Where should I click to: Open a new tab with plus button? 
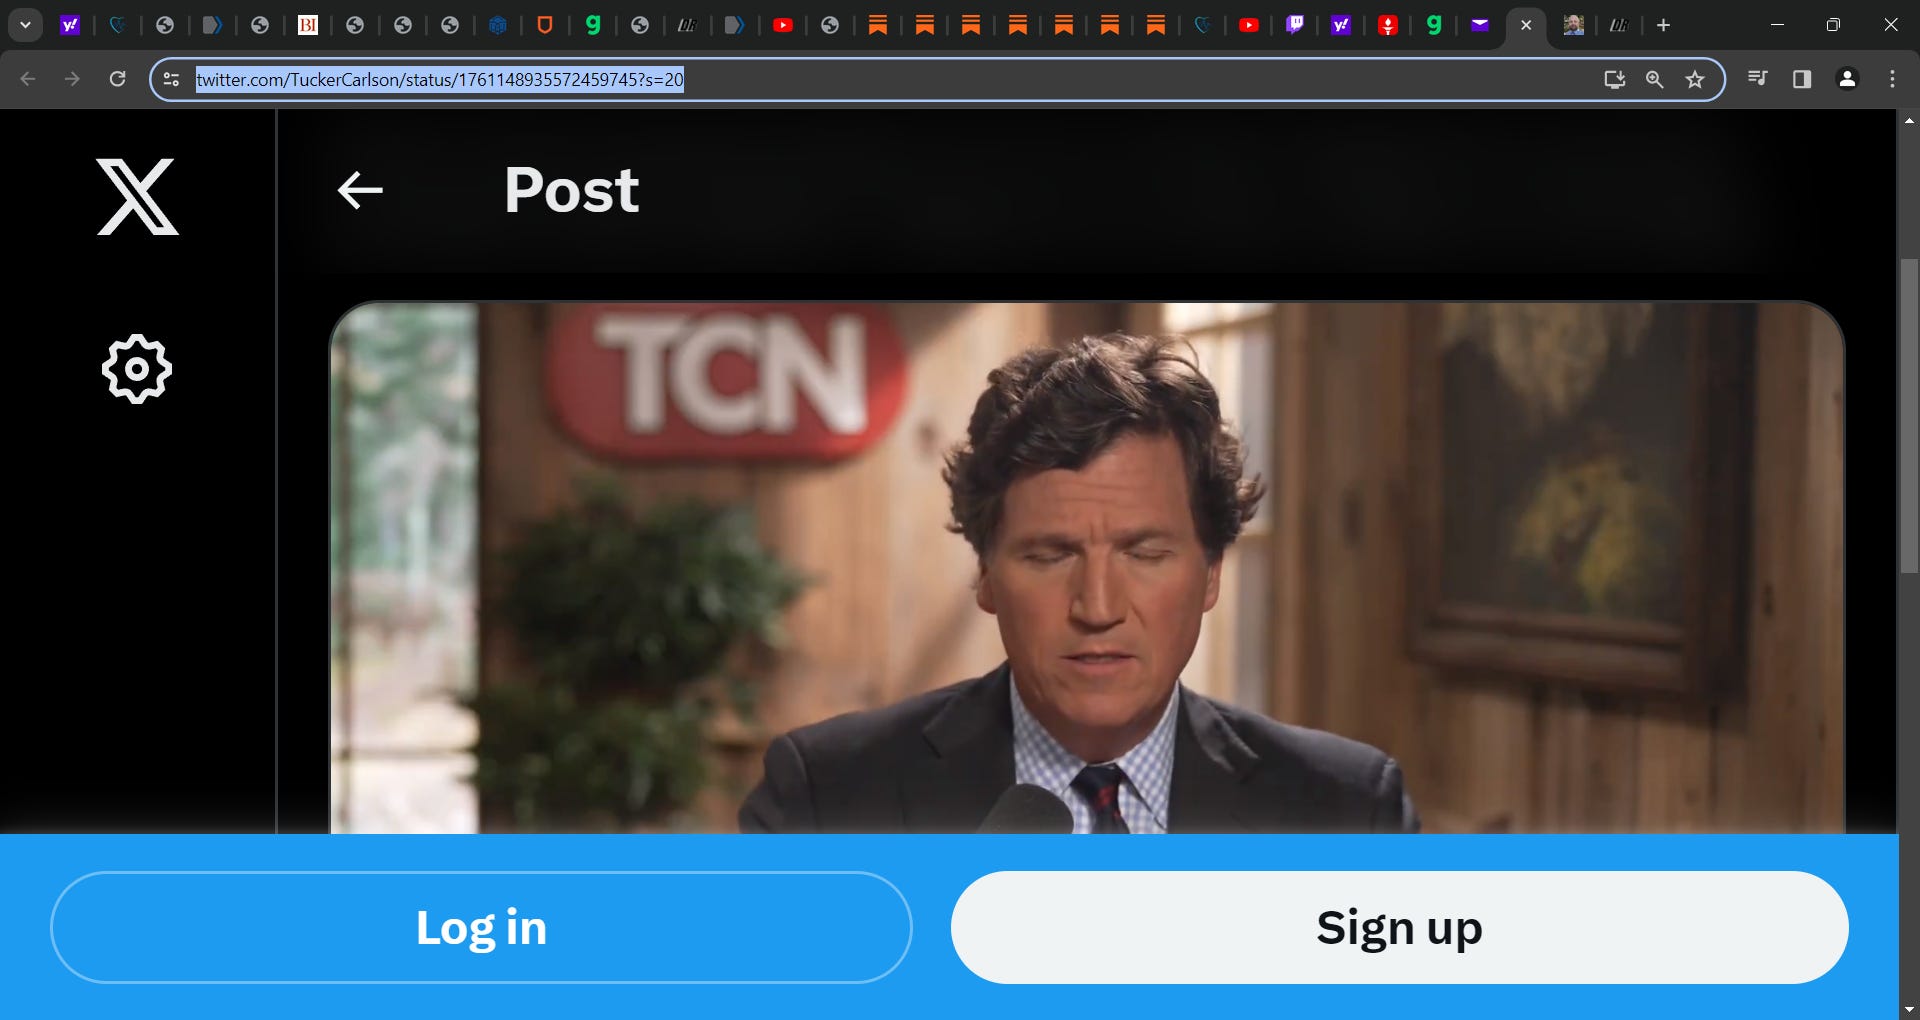[1663, 25]
